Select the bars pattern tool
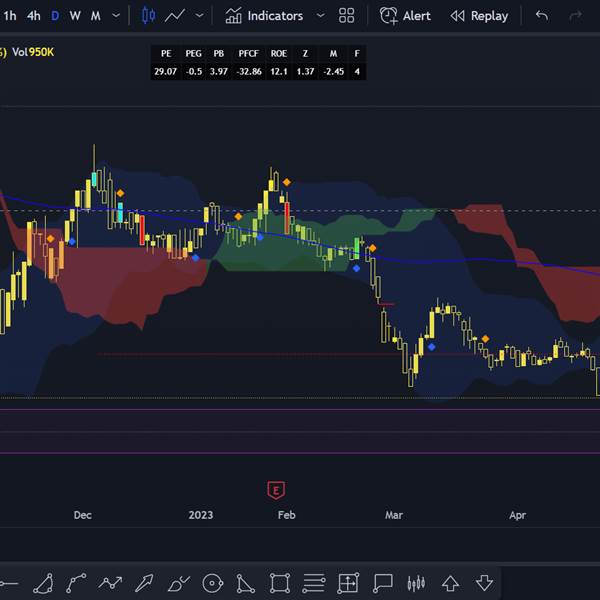 coord(416,583)
